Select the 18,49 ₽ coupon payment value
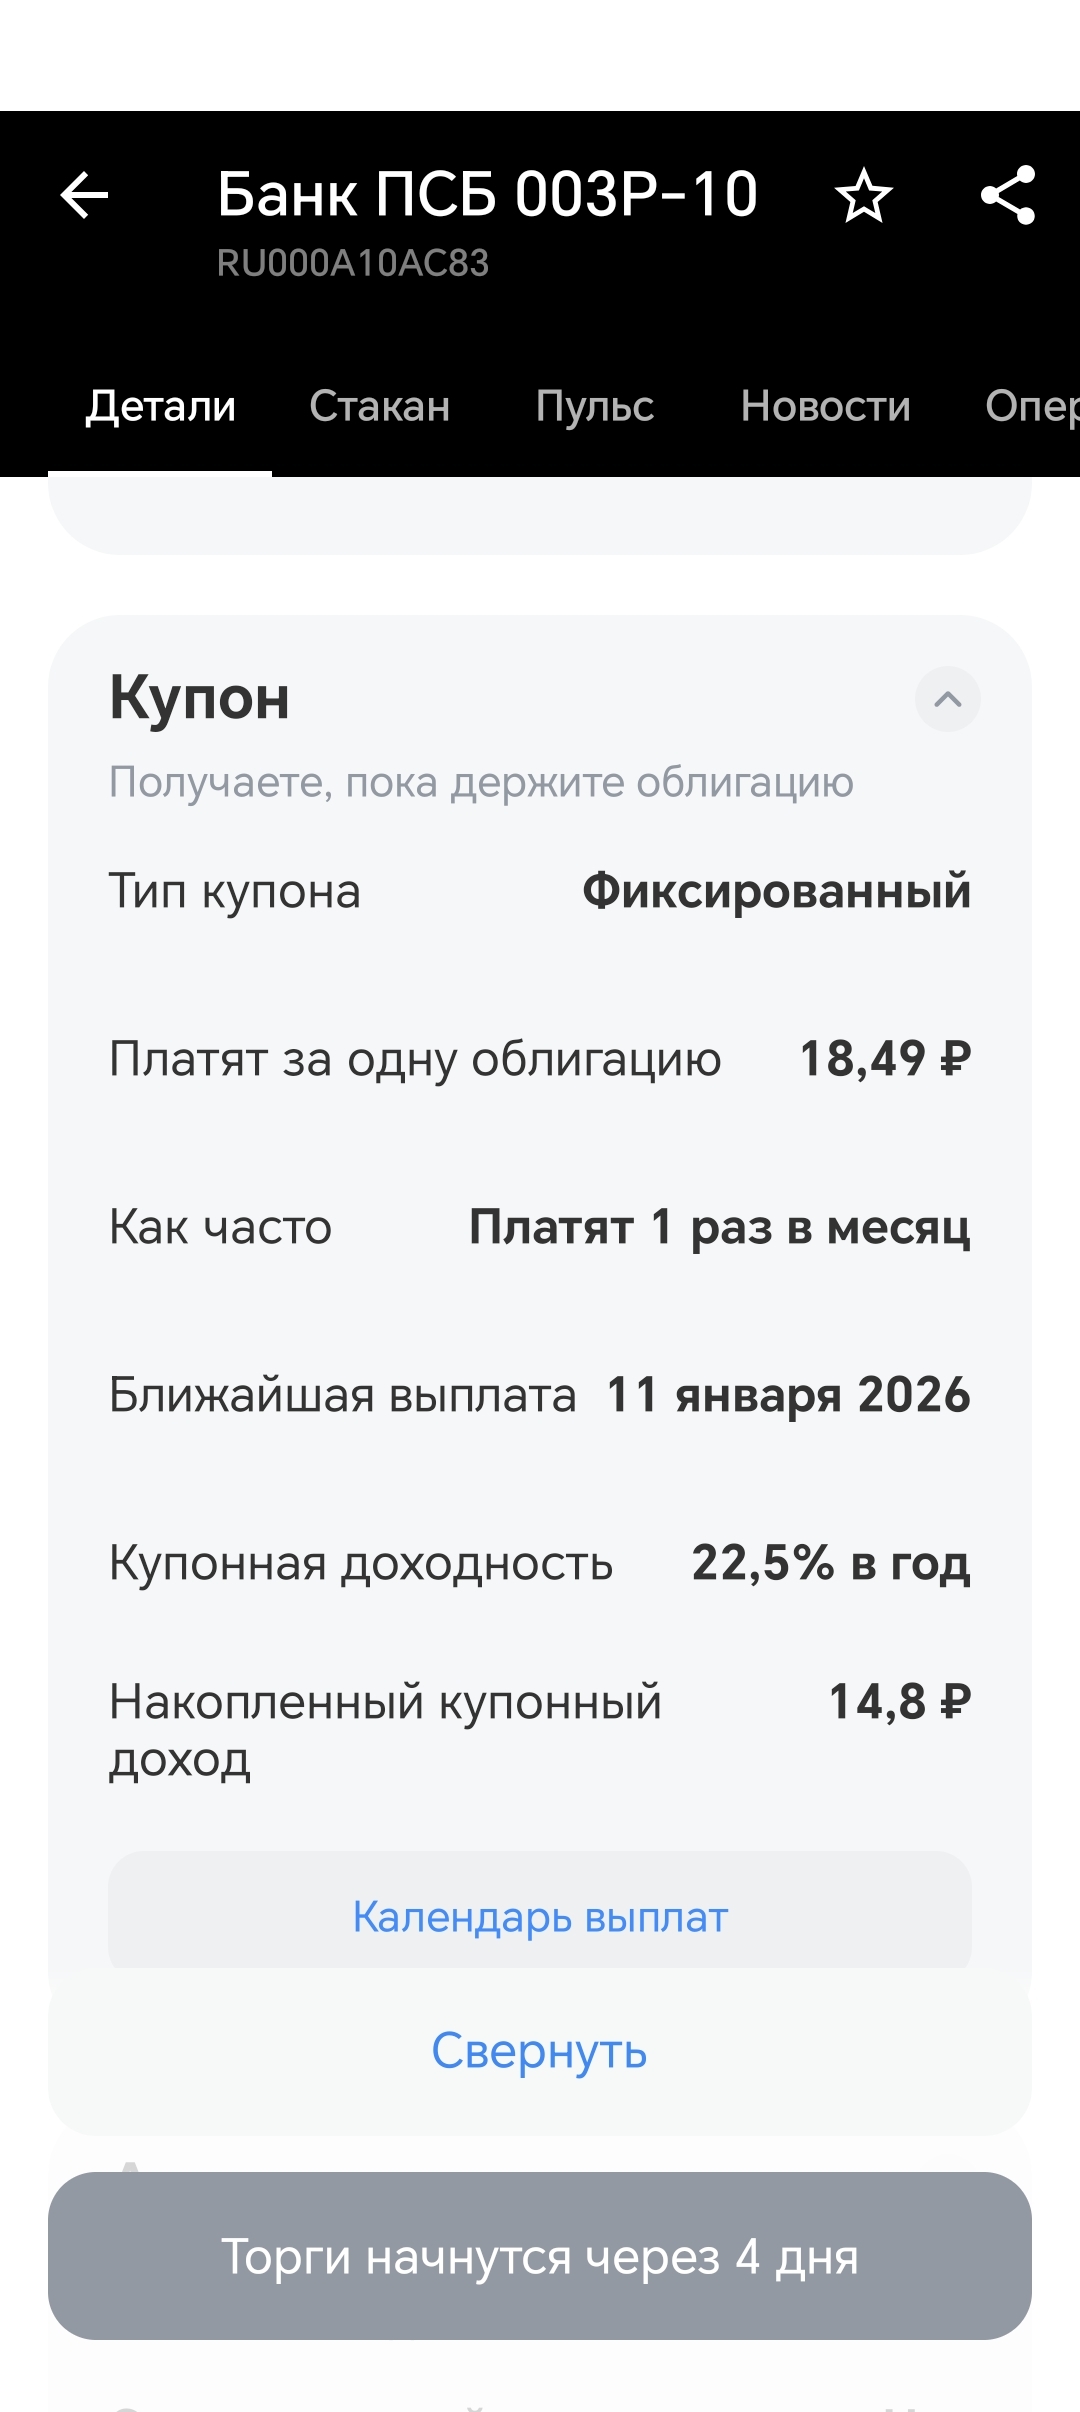1080x2412 pixels. click(885, 1058)
